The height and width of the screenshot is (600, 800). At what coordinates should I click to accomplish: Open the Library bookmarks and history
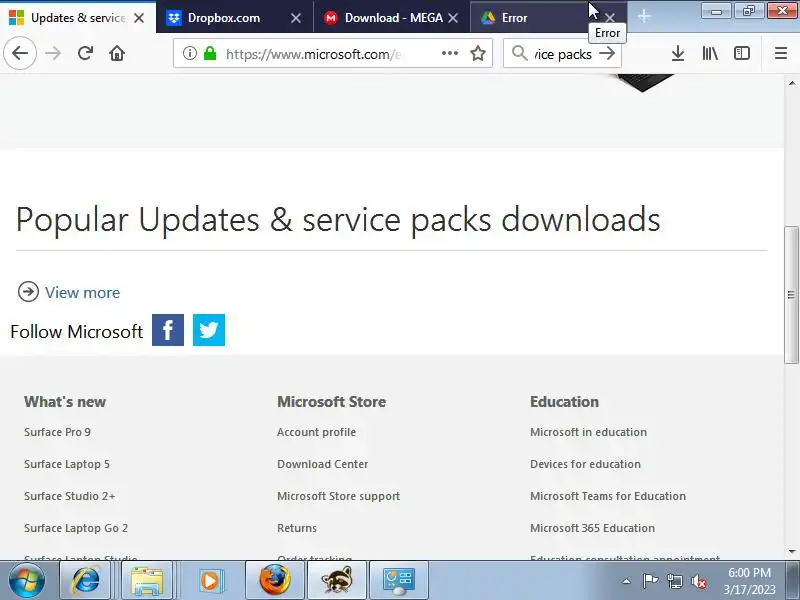tap(710, 53)
